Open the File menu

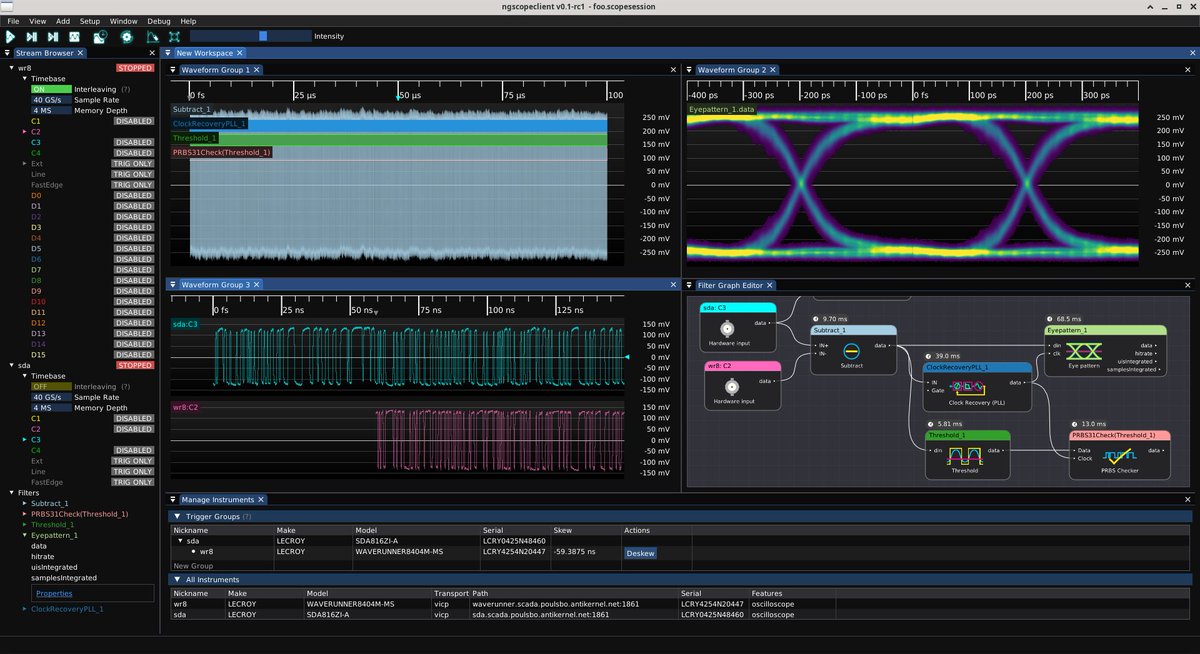[13, 20]
